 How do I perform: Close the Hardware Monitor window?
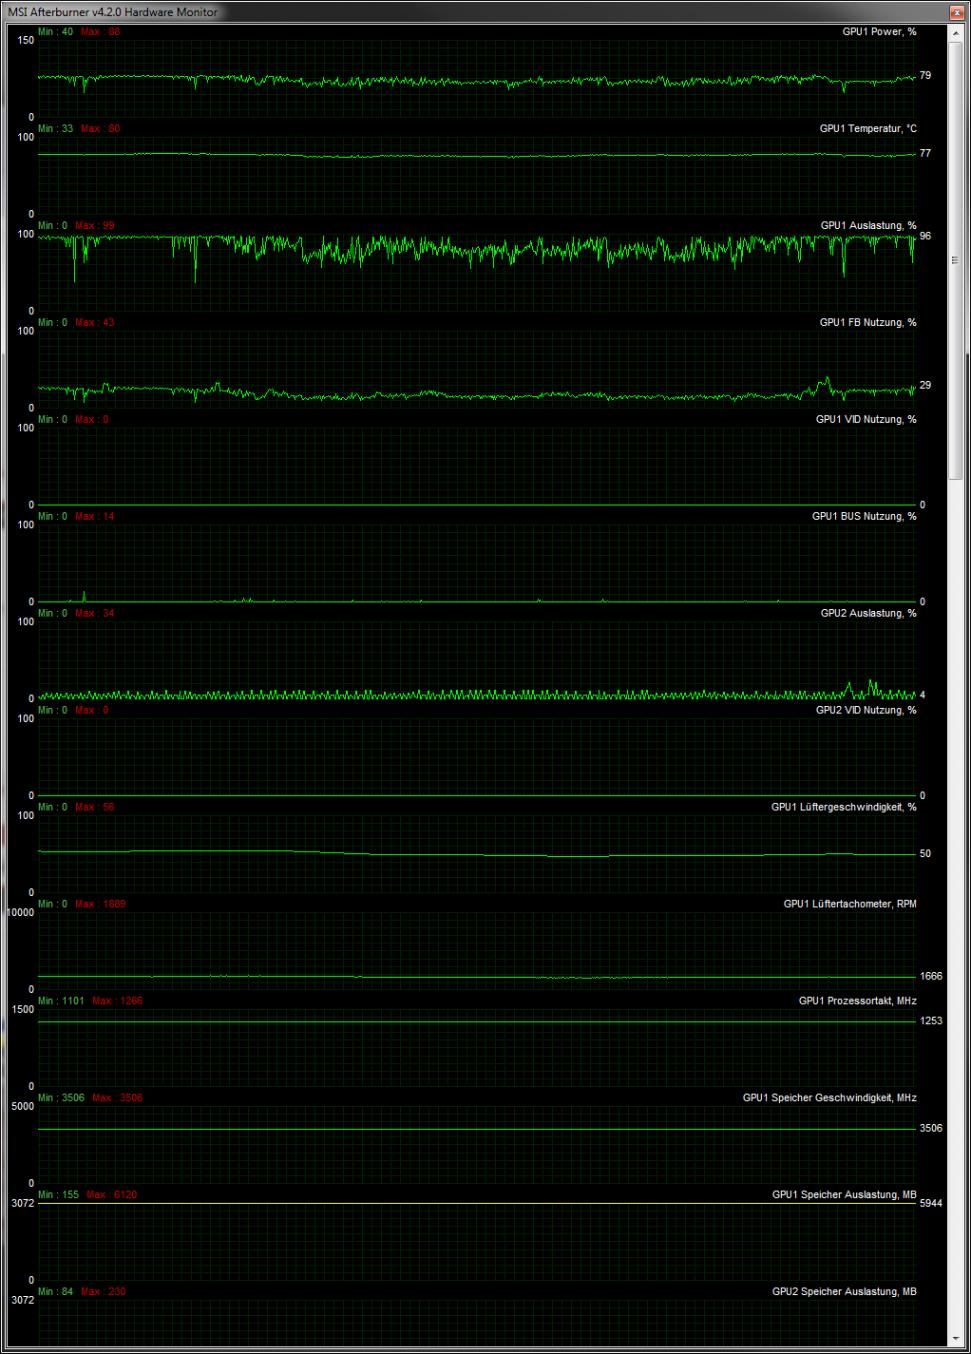(958, 12)
